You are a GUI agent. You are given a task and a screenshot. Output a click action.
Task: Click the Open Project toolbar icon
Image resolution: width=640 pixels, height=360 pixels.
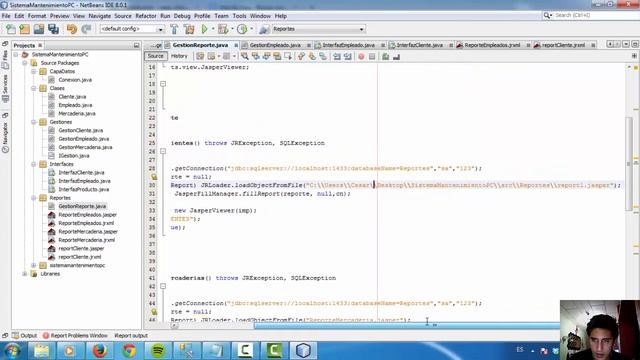pyautogui.click(x=39, y=29)
